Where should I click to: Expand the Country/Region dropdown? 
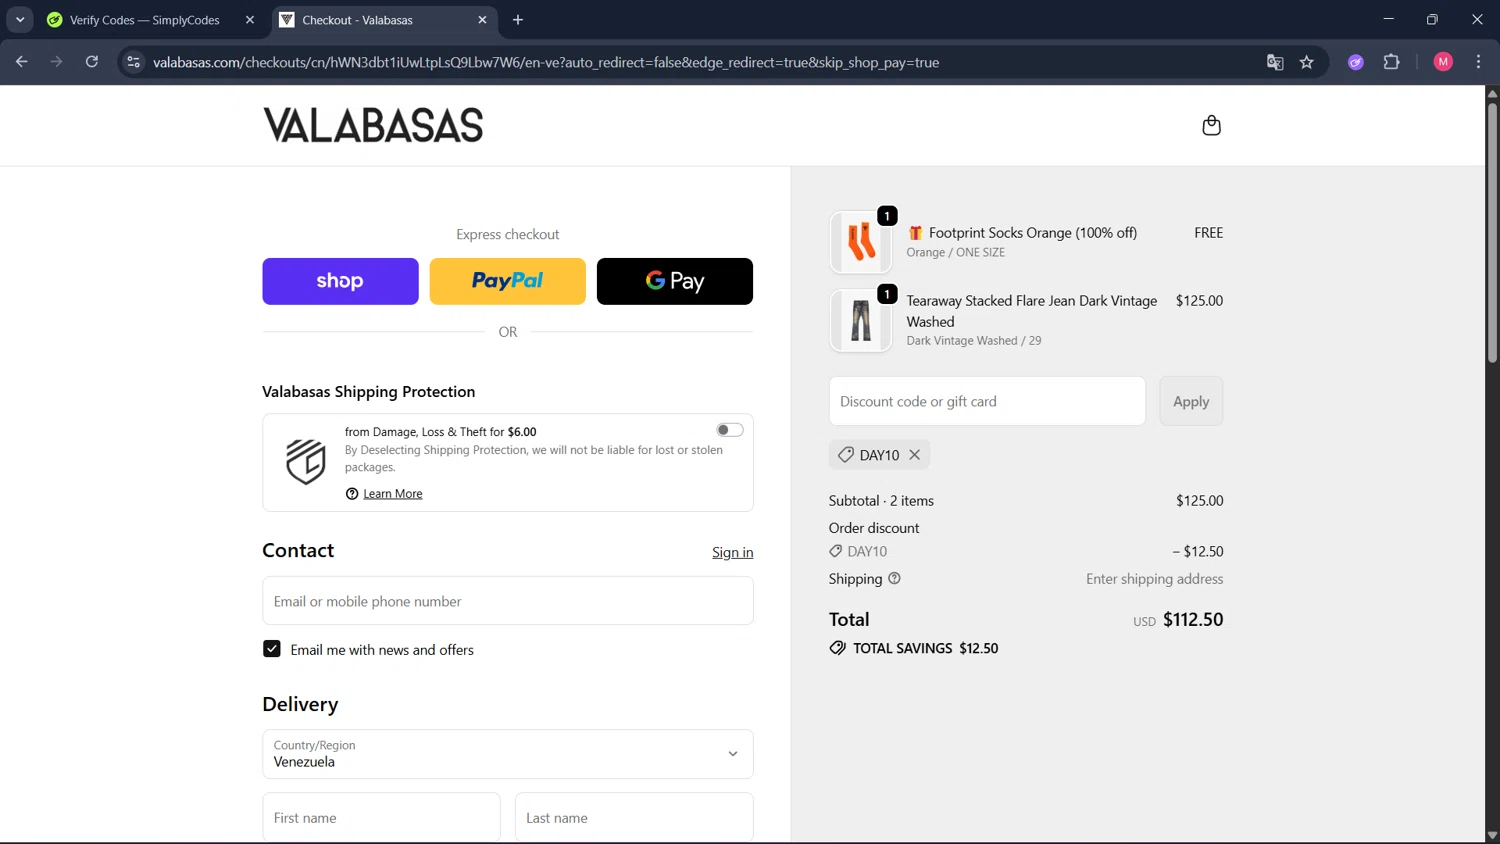click(x=508, y=754)
